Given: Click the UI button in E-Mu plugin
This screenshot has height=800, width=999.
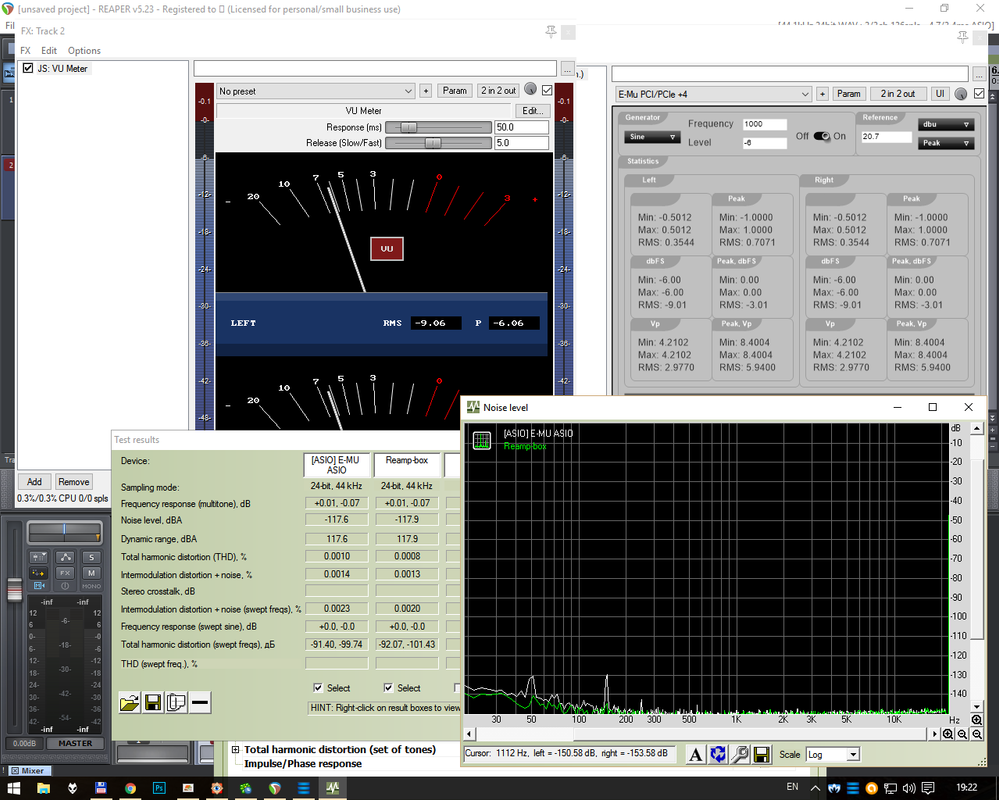Looking at the screenshot, I should 940,94.
